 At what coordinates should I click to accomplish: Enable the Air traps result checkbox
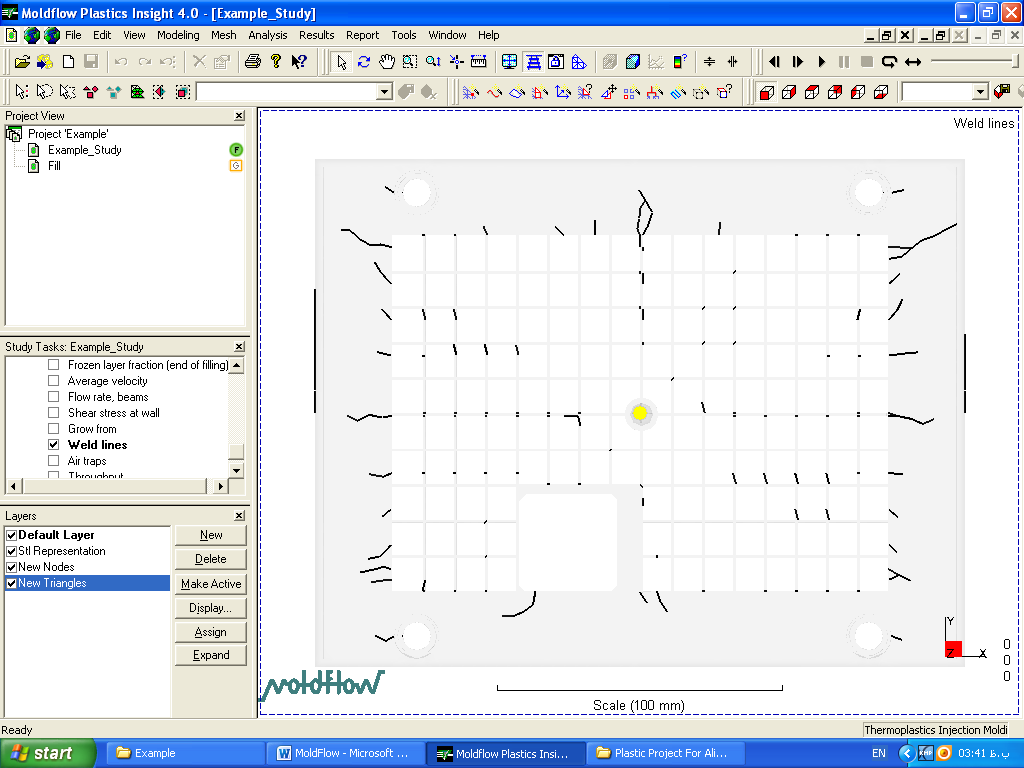(54, 461)
